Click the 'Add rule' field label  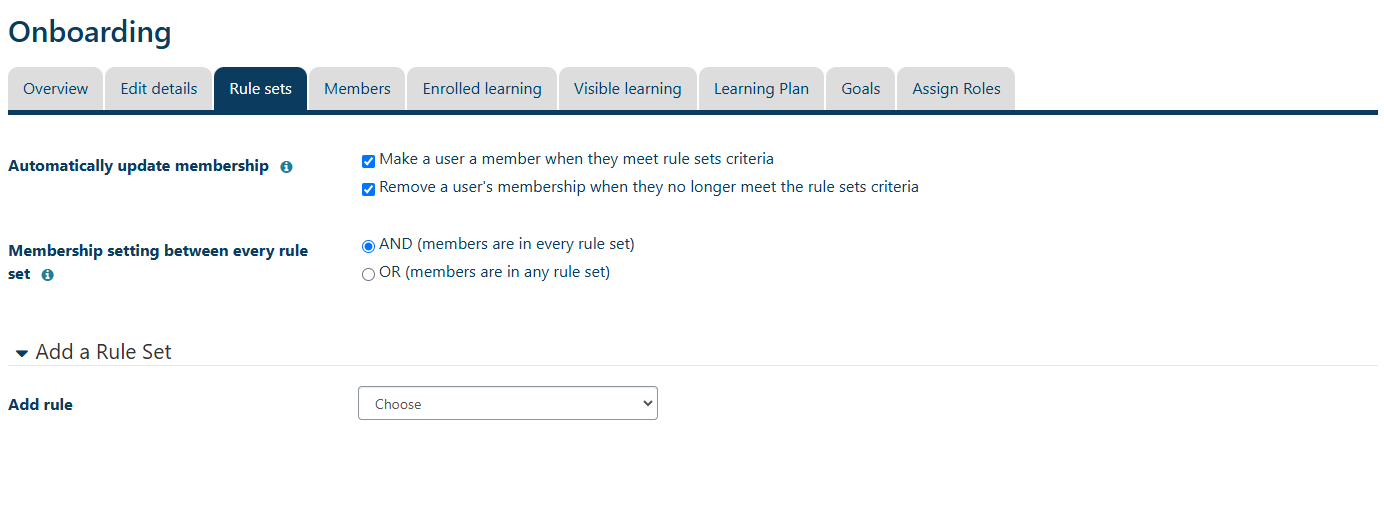pos(40,405)
